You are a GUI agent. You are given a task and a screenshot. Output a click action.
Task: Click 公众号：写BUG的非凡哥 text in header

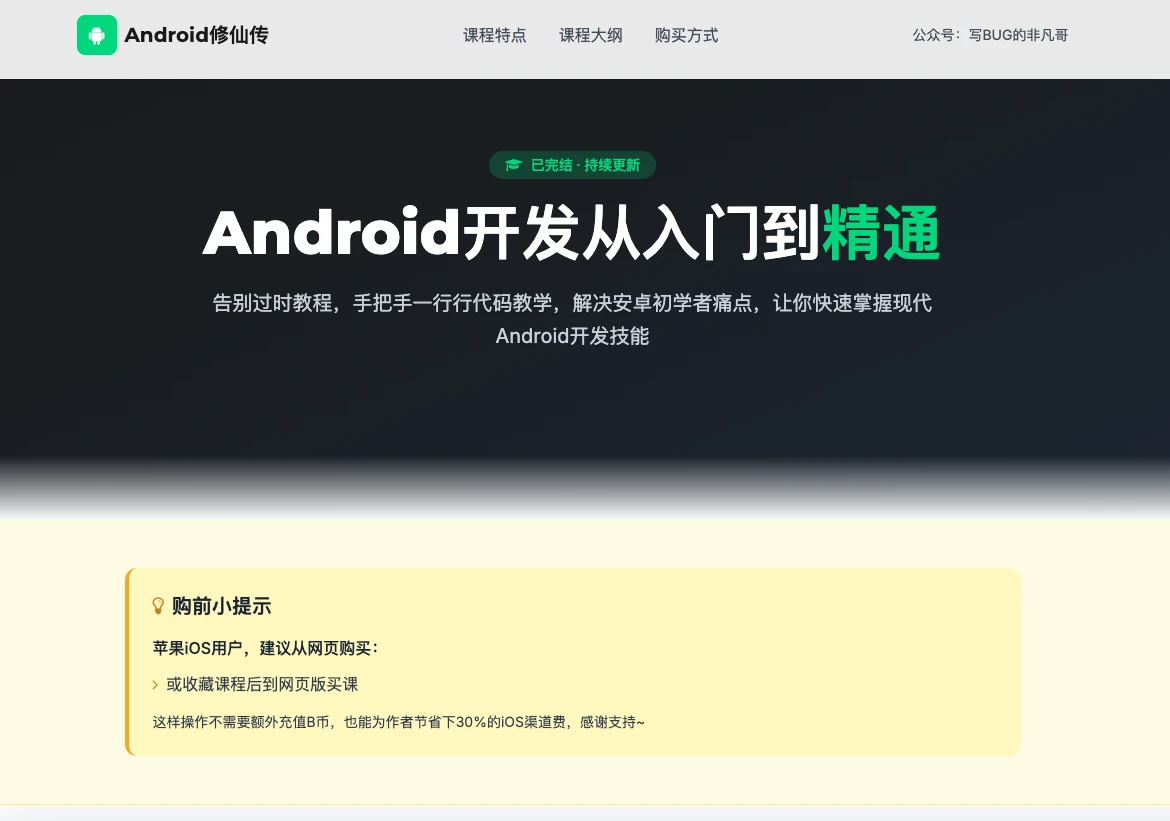tap(990, 35)
